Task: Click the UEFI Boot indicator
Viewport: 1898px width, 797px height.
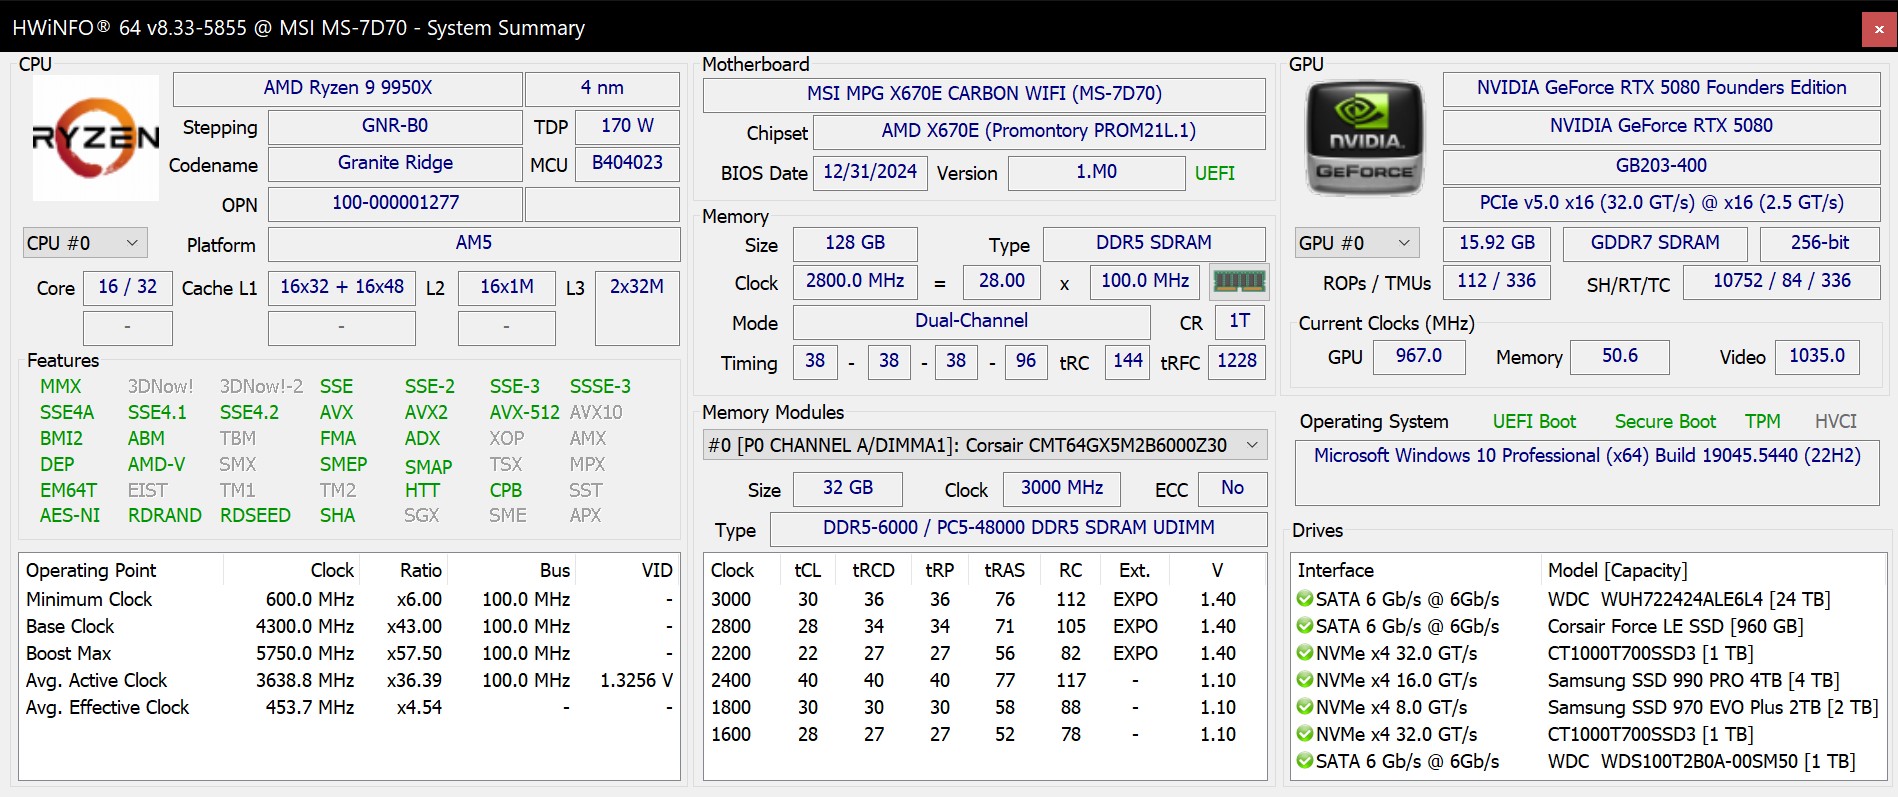Action: pos(1534,421)
